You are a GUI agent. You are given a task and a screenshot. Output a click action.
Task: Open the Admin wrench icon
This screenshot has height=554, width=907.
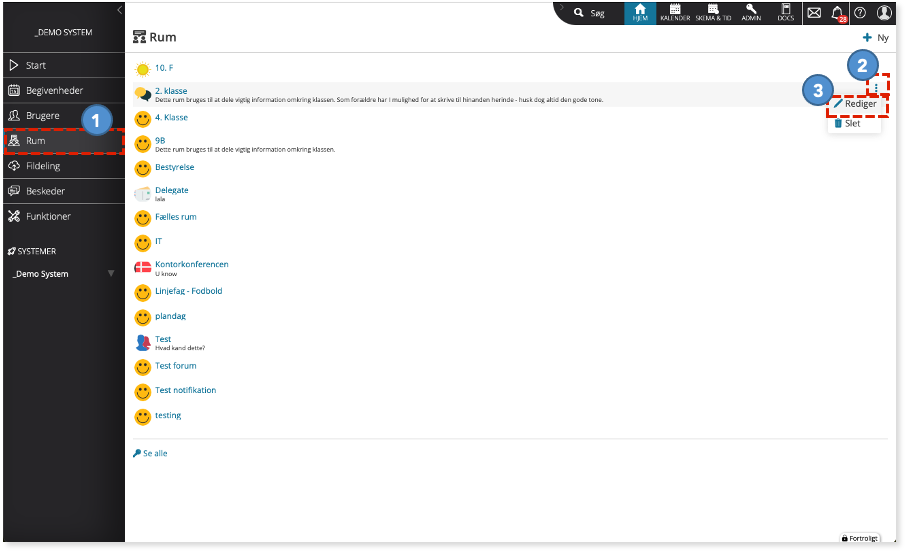[751, 13]
